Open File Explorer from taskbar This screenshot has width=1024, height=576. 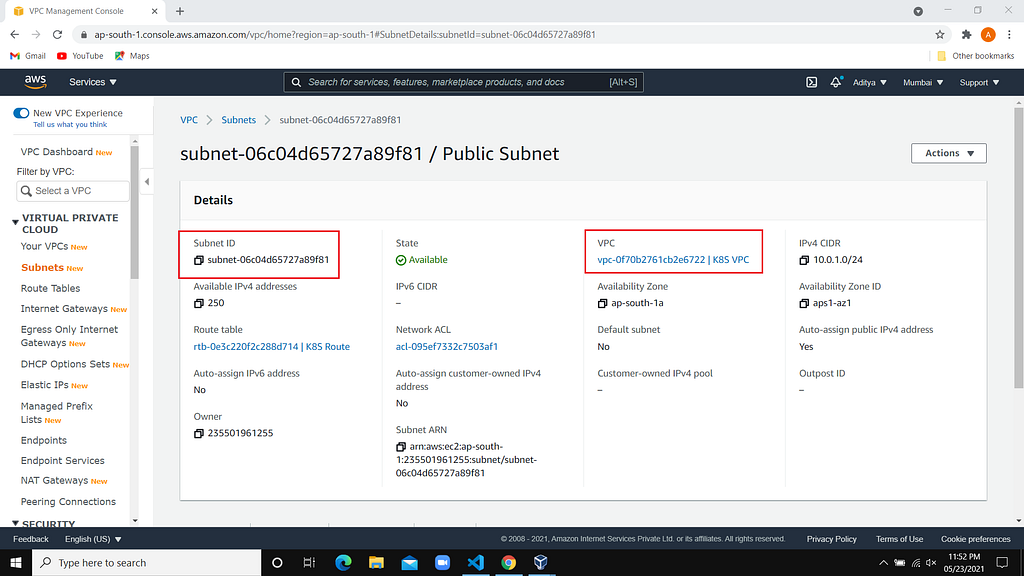pos(376,562)
